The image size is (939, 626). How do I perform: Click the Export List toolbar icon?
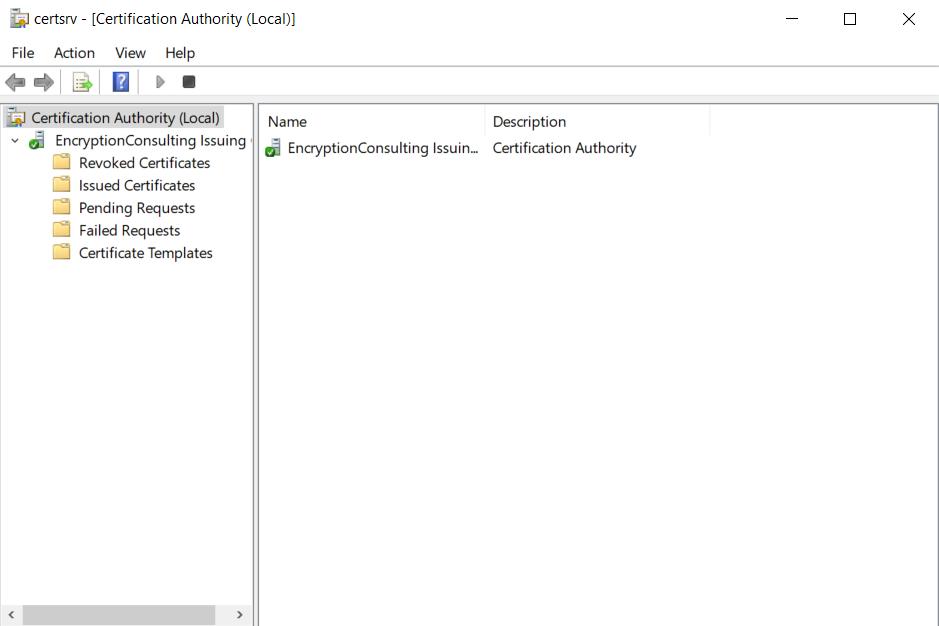click(x=82, y=82)
